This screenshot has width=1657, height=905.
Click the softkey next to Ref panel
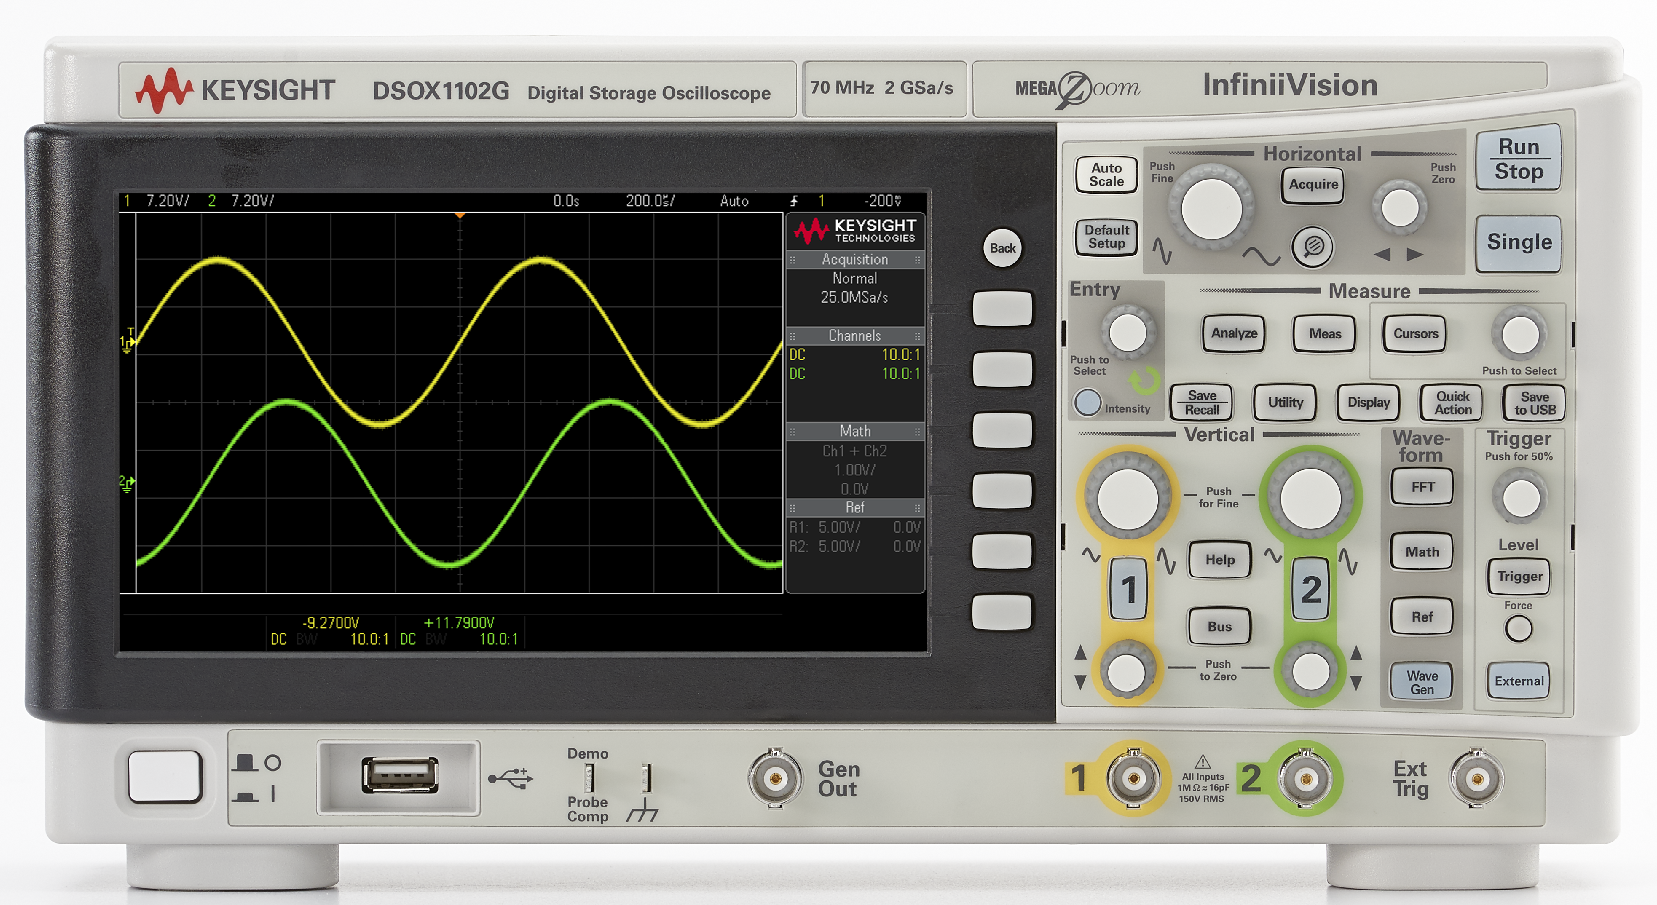1002,491
